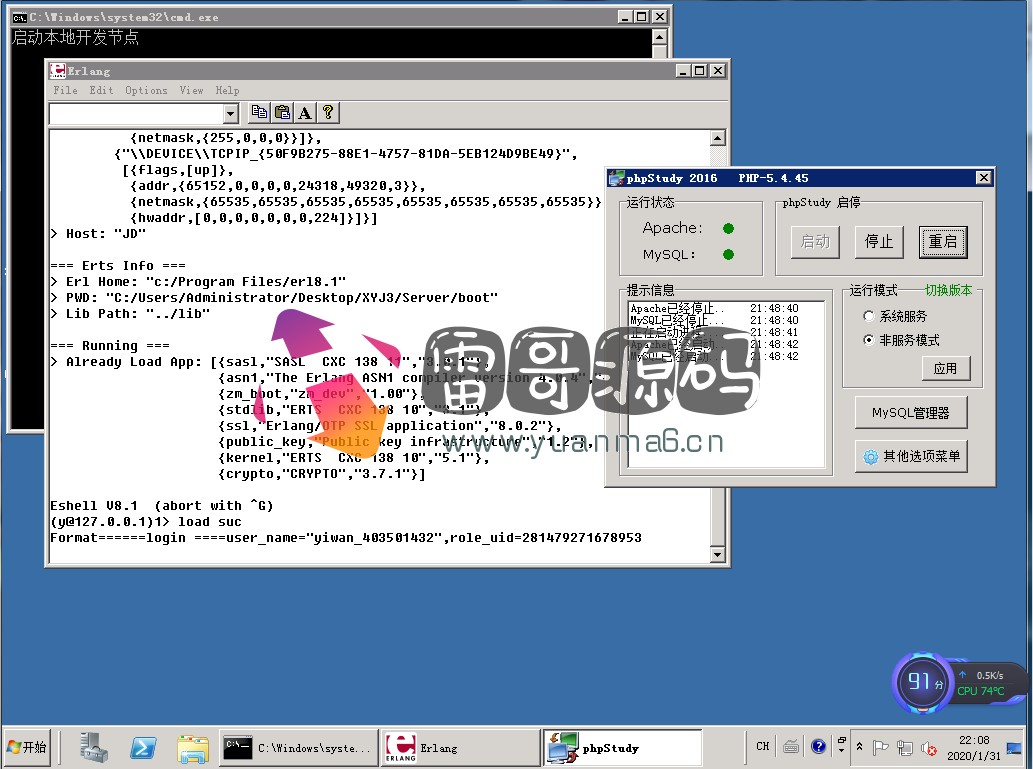This screenshot has width=1033, height=769.
Task: Click the 'Format======login' output line in Erlang shell
Action: tap(346, 538)
